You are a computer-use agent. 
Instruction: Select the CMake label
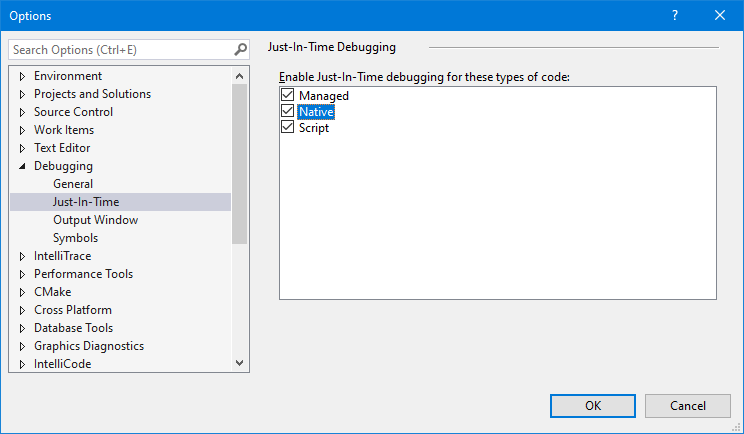(x=53, y=292)
